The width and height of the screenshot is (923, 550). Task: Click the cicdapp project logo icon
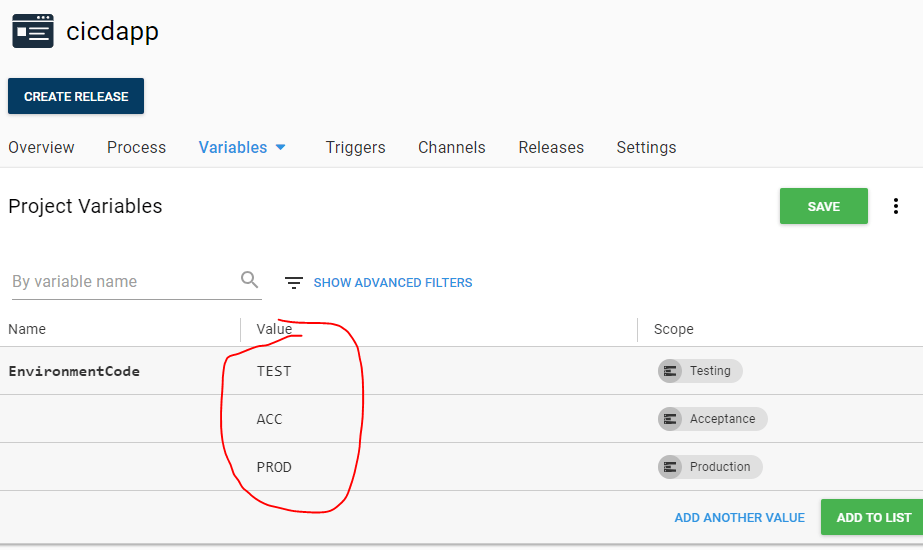[33, 32]
